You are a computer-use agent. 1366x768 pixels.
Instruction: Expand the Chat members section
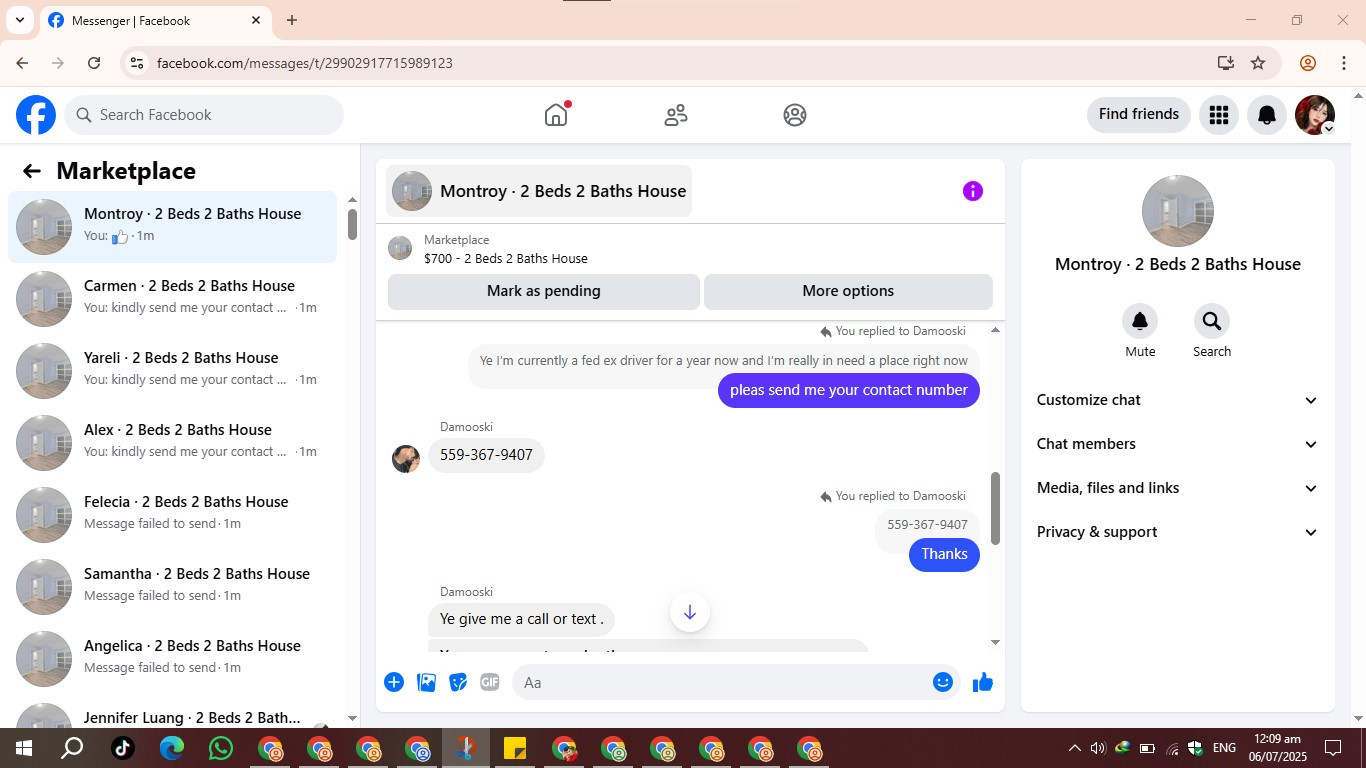click(1178, 444)
